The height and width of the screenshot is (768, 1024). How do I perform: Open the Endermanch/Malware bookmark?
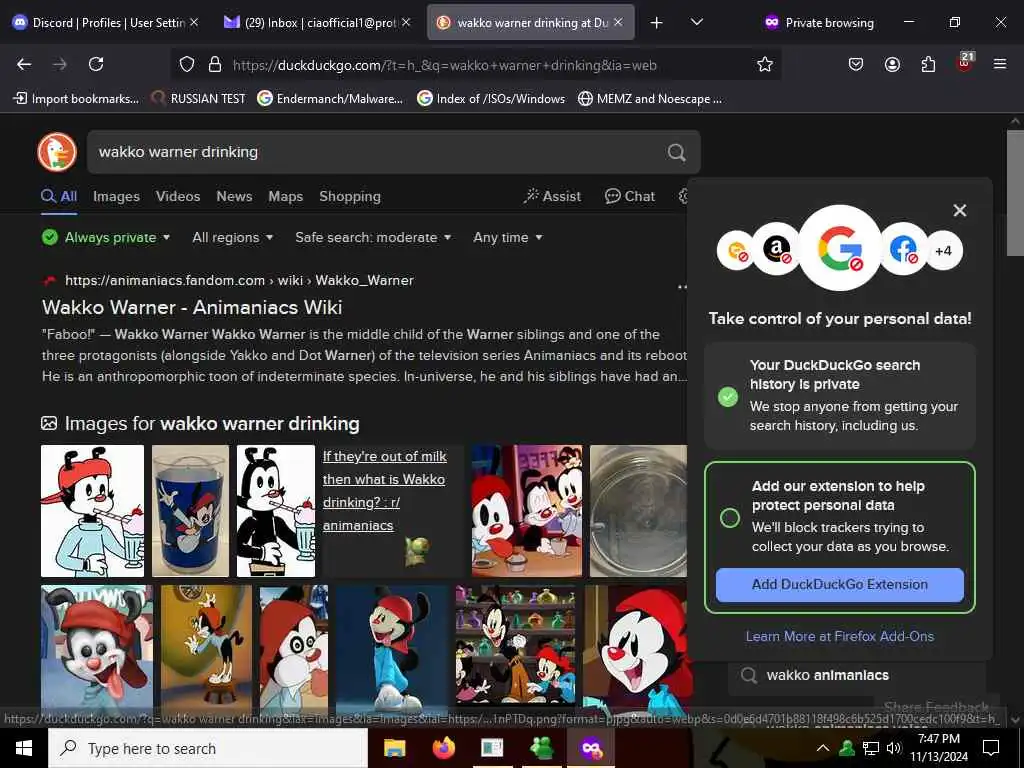pos(330,99)
